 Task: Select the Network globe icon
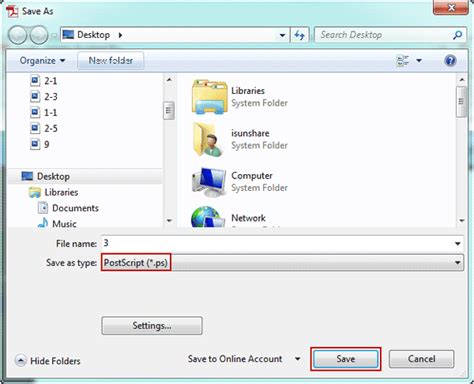coord(208,217)
